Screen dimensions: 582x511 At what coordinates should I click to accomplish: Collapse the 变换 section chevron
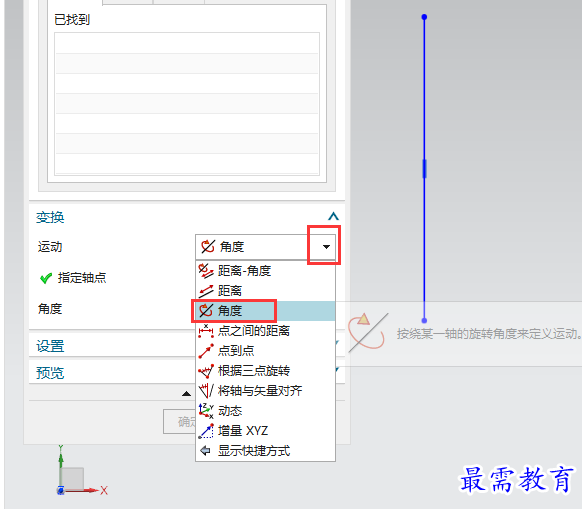333,216
